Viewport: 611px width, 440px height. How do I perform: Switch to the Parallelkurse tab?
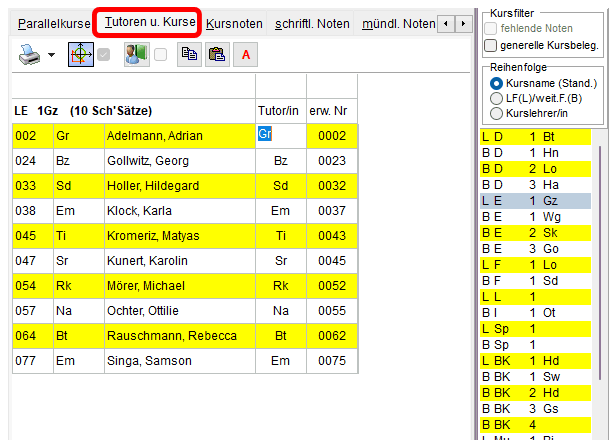point(51,22)
